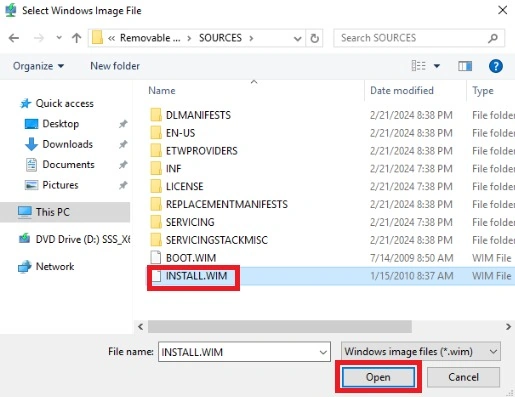Create a New folder
The image size is (515, 397).
point(115,66)
